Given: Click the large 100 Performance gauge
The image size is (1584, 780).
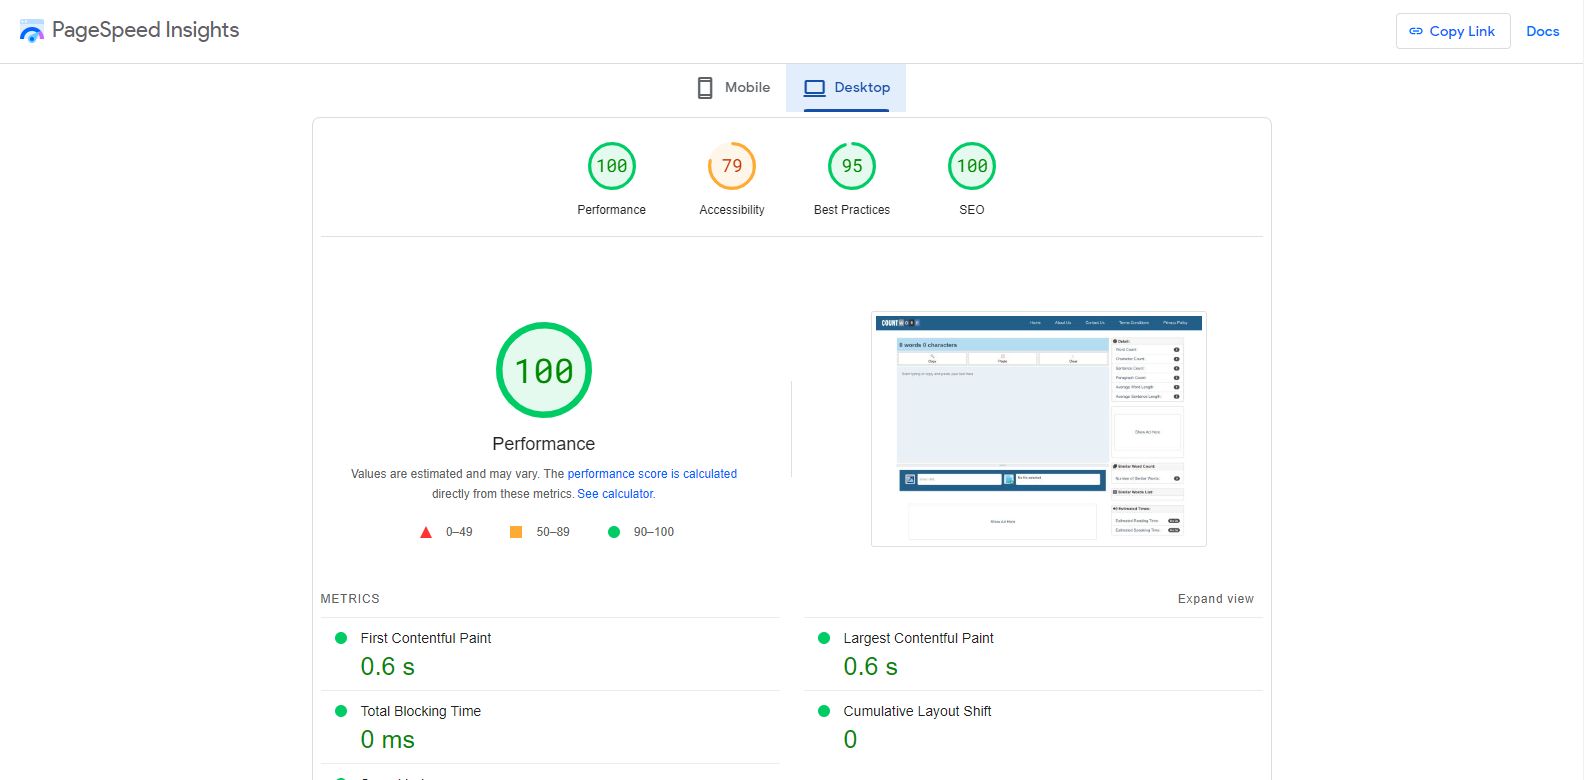Looking at the screenshot, I should [544, 371].
